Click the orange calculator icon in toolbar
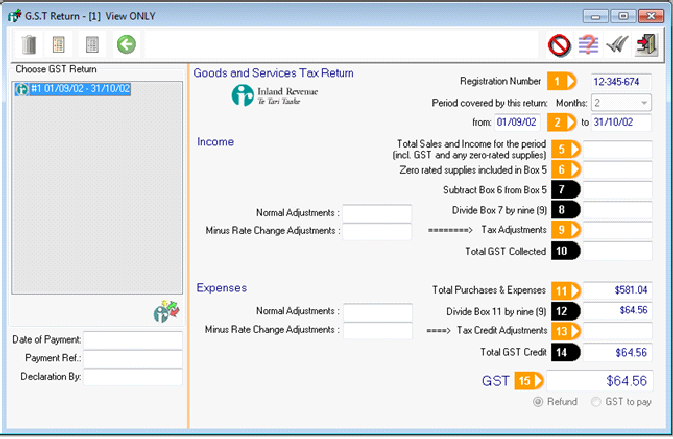 [x=60, y=44]
